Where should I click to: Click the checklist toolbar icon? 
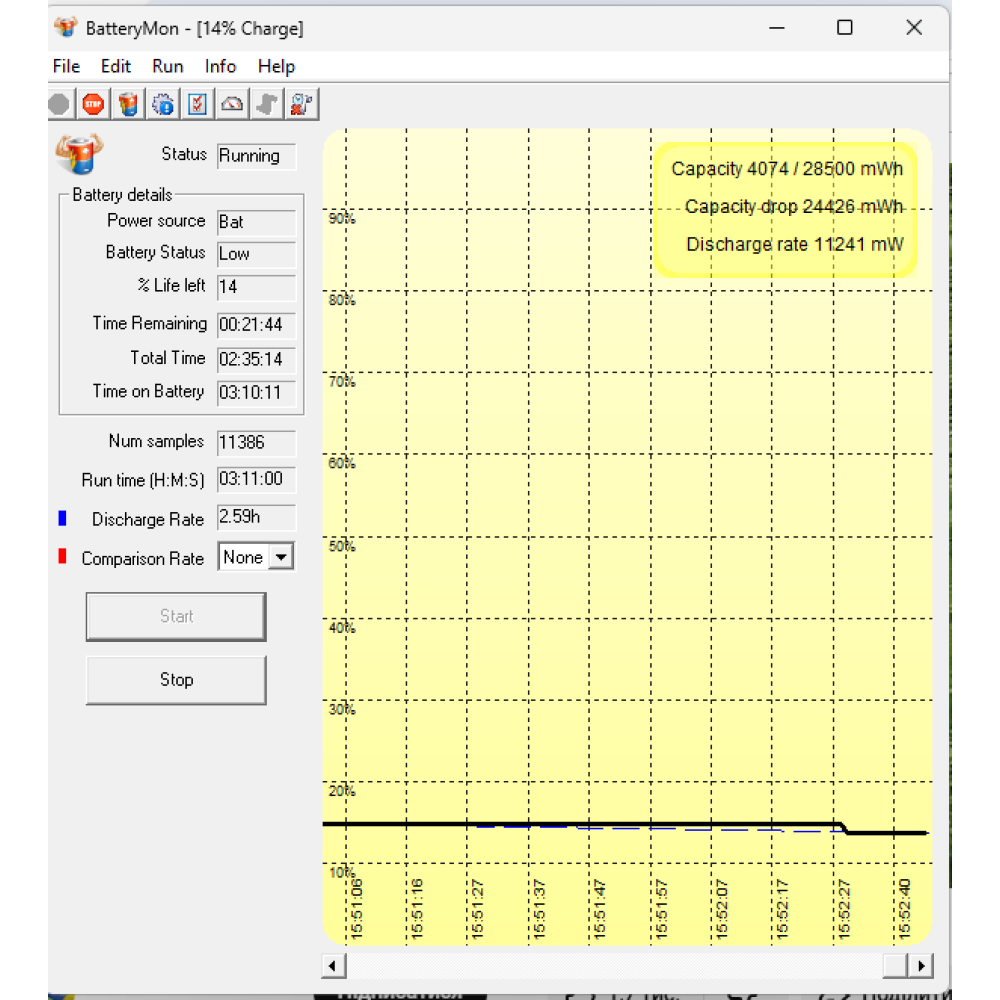coord(198,104)
